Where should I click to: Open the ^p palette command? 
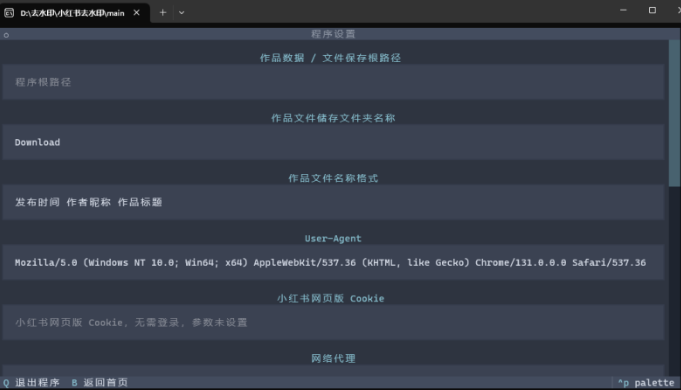point(646,383)
